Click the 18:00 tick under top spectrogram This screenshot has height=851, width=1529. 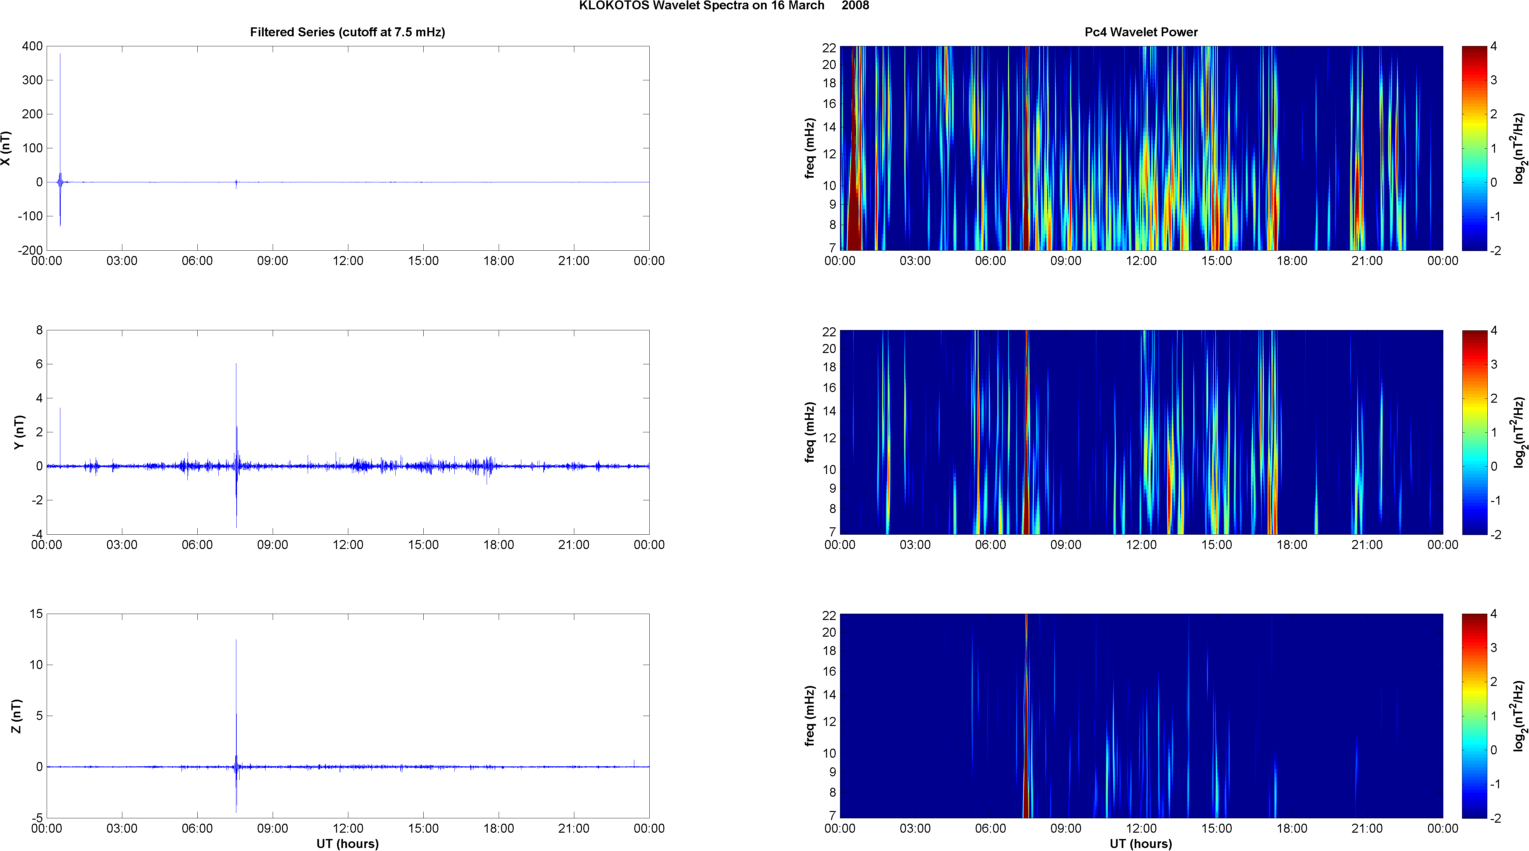pos(1292,261)
